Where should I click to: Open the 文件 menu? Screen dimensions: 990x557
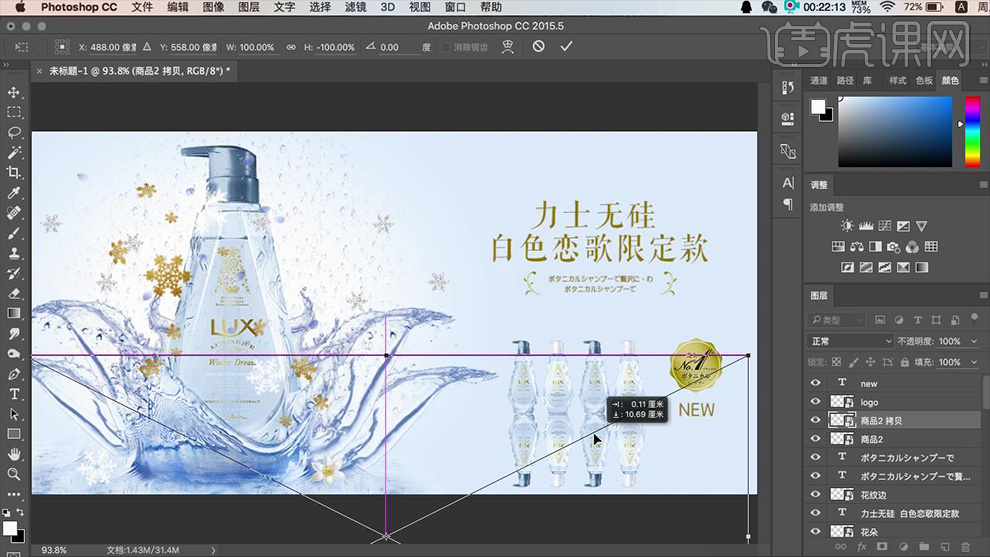click(142, 7)
